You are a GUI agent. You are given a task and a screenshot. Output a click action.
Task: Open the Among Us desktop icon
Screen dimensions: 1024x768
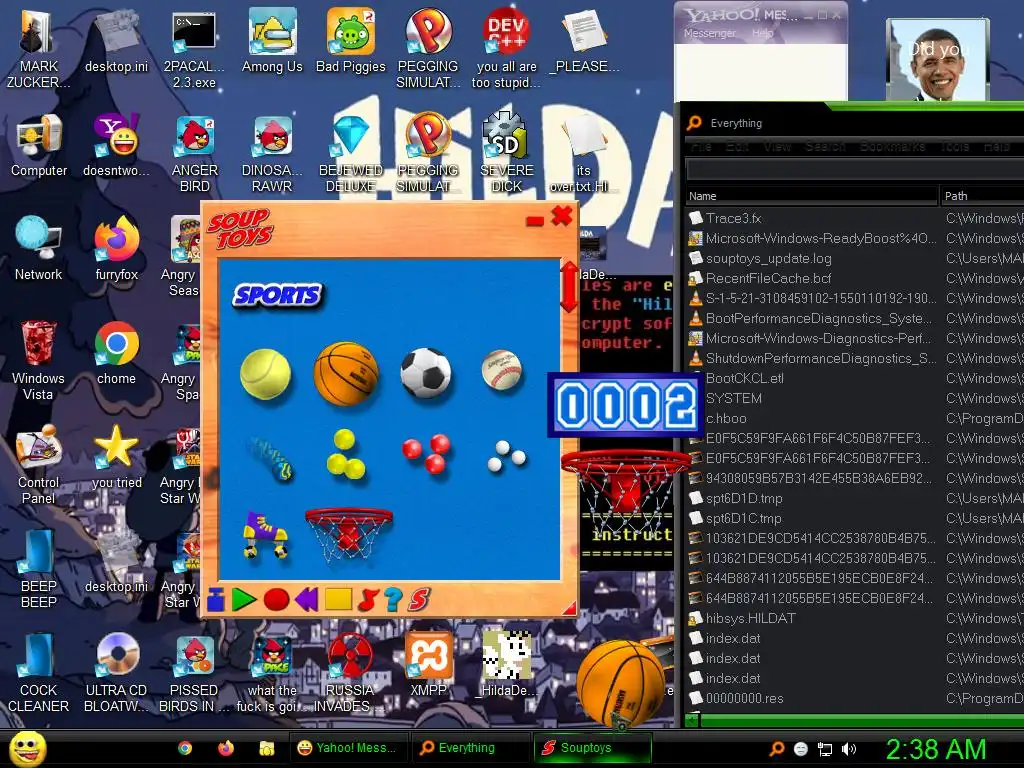point(272,40)
